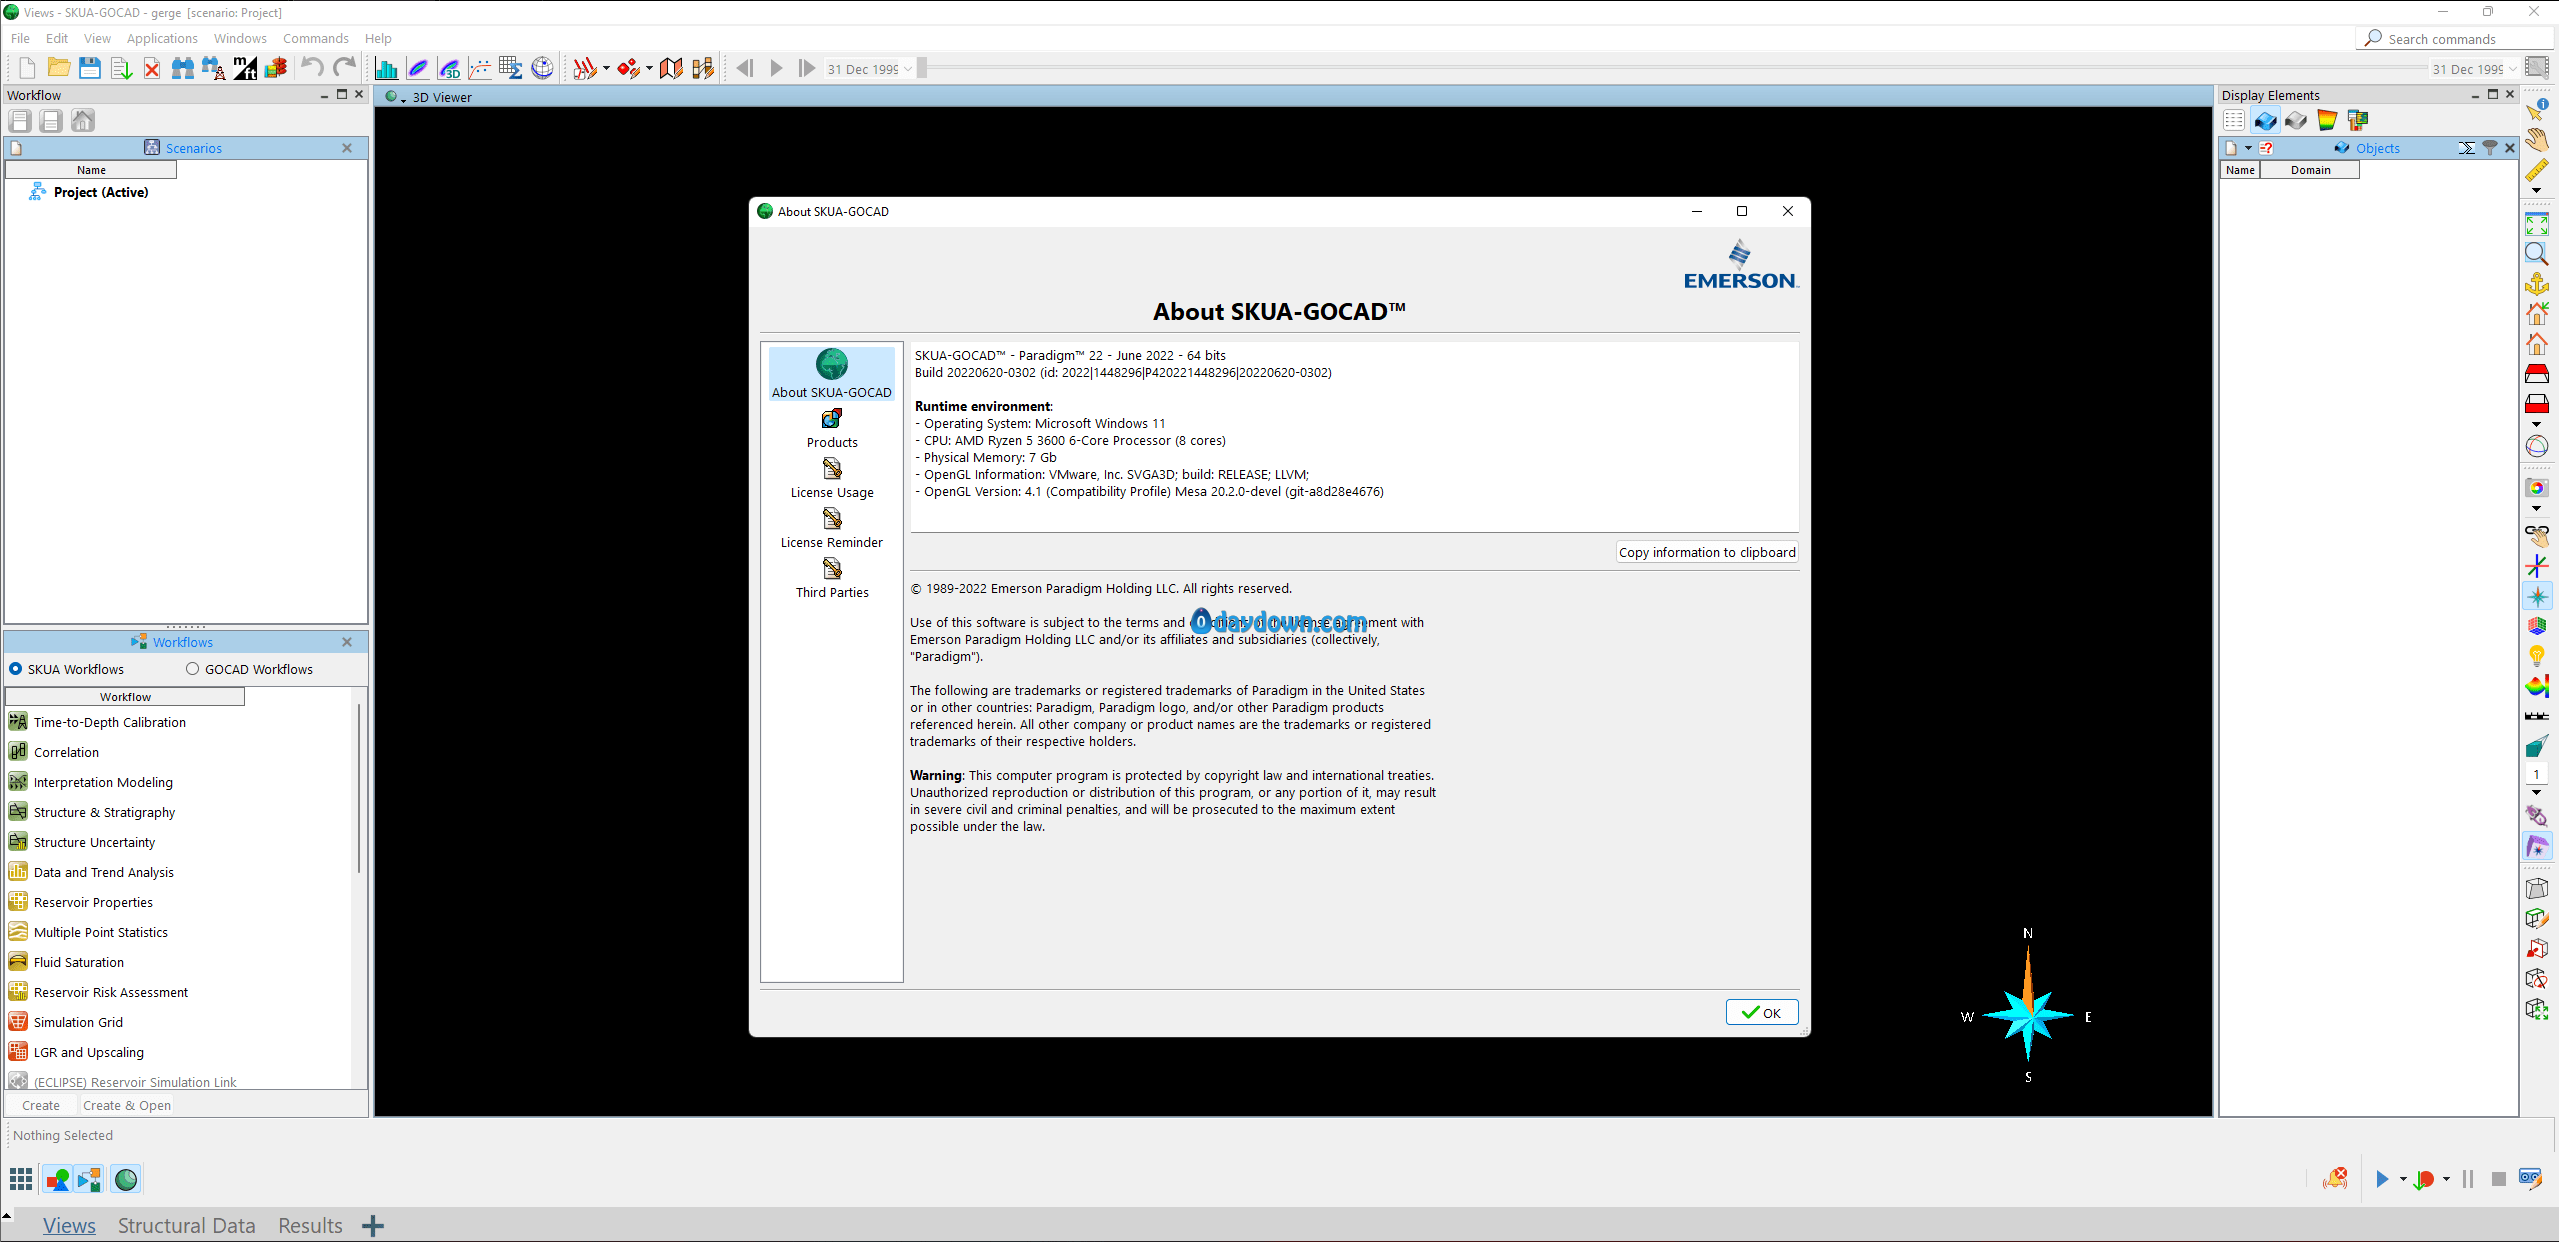This screenshot has height=1242, width=2559.
Task: Select the Project (Active) scenario row
Action: [100, 192]
